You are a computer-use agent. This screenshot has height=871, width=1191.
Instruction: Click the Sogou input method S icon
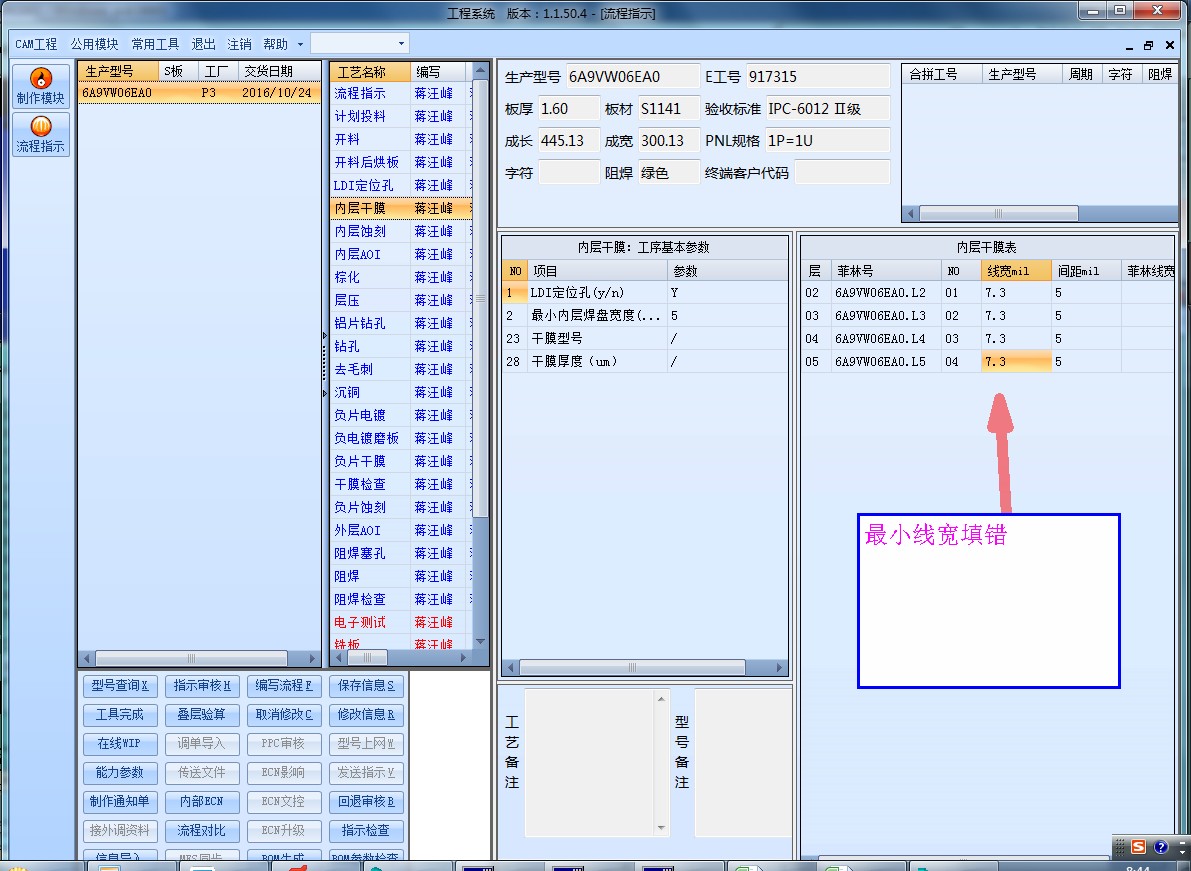point(1138,847)
